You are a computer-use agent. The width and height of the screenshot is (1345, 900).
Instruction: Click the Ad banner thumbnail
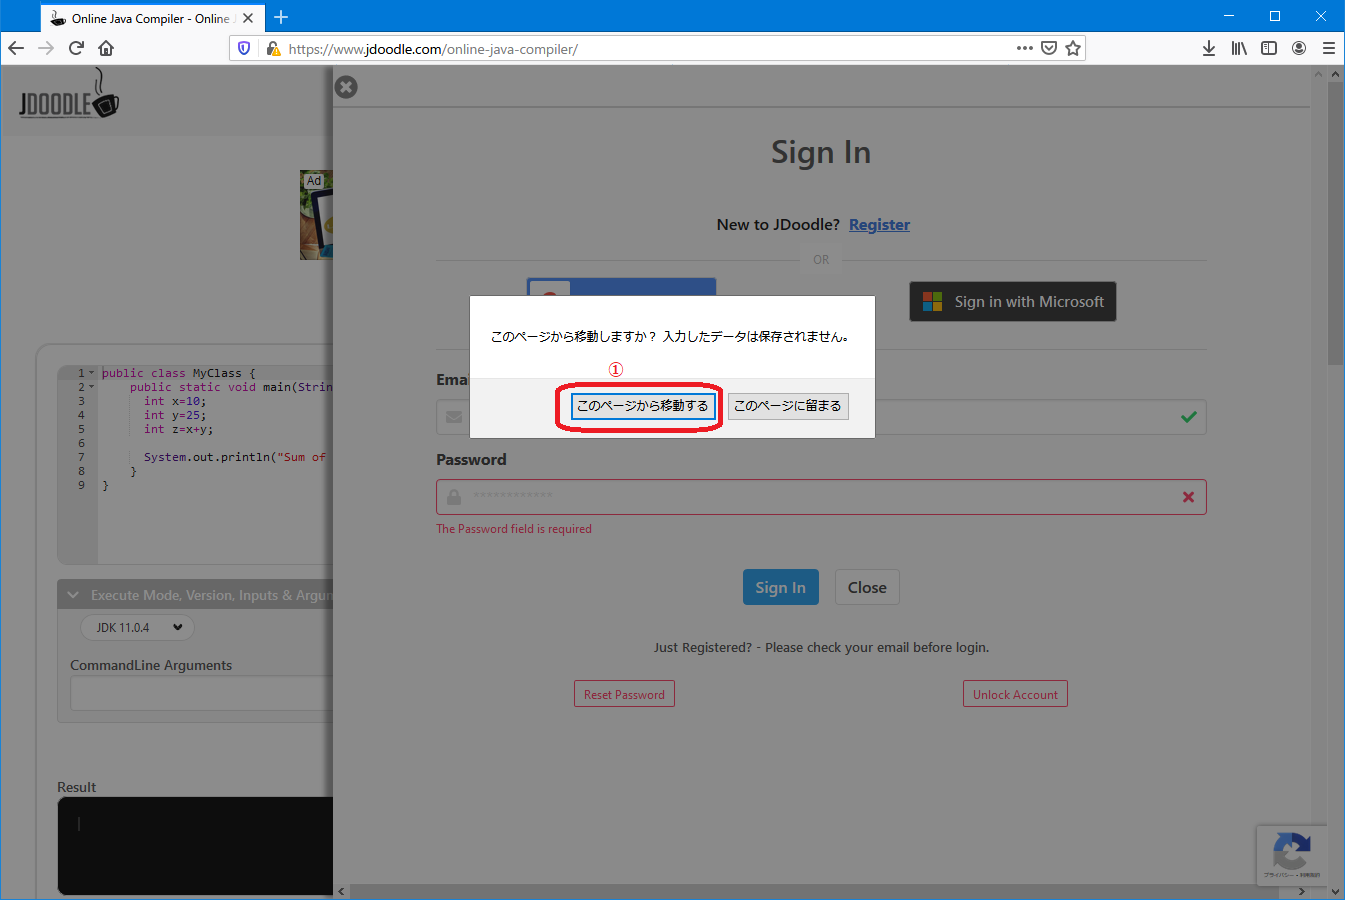click(316, 215)
